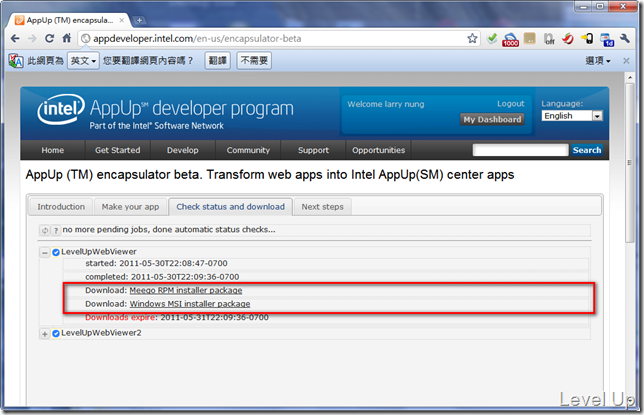The width and height of the screenshot is (644, 415).
Task: Click the scrollbar up arrow
Action: coord(630,77)
